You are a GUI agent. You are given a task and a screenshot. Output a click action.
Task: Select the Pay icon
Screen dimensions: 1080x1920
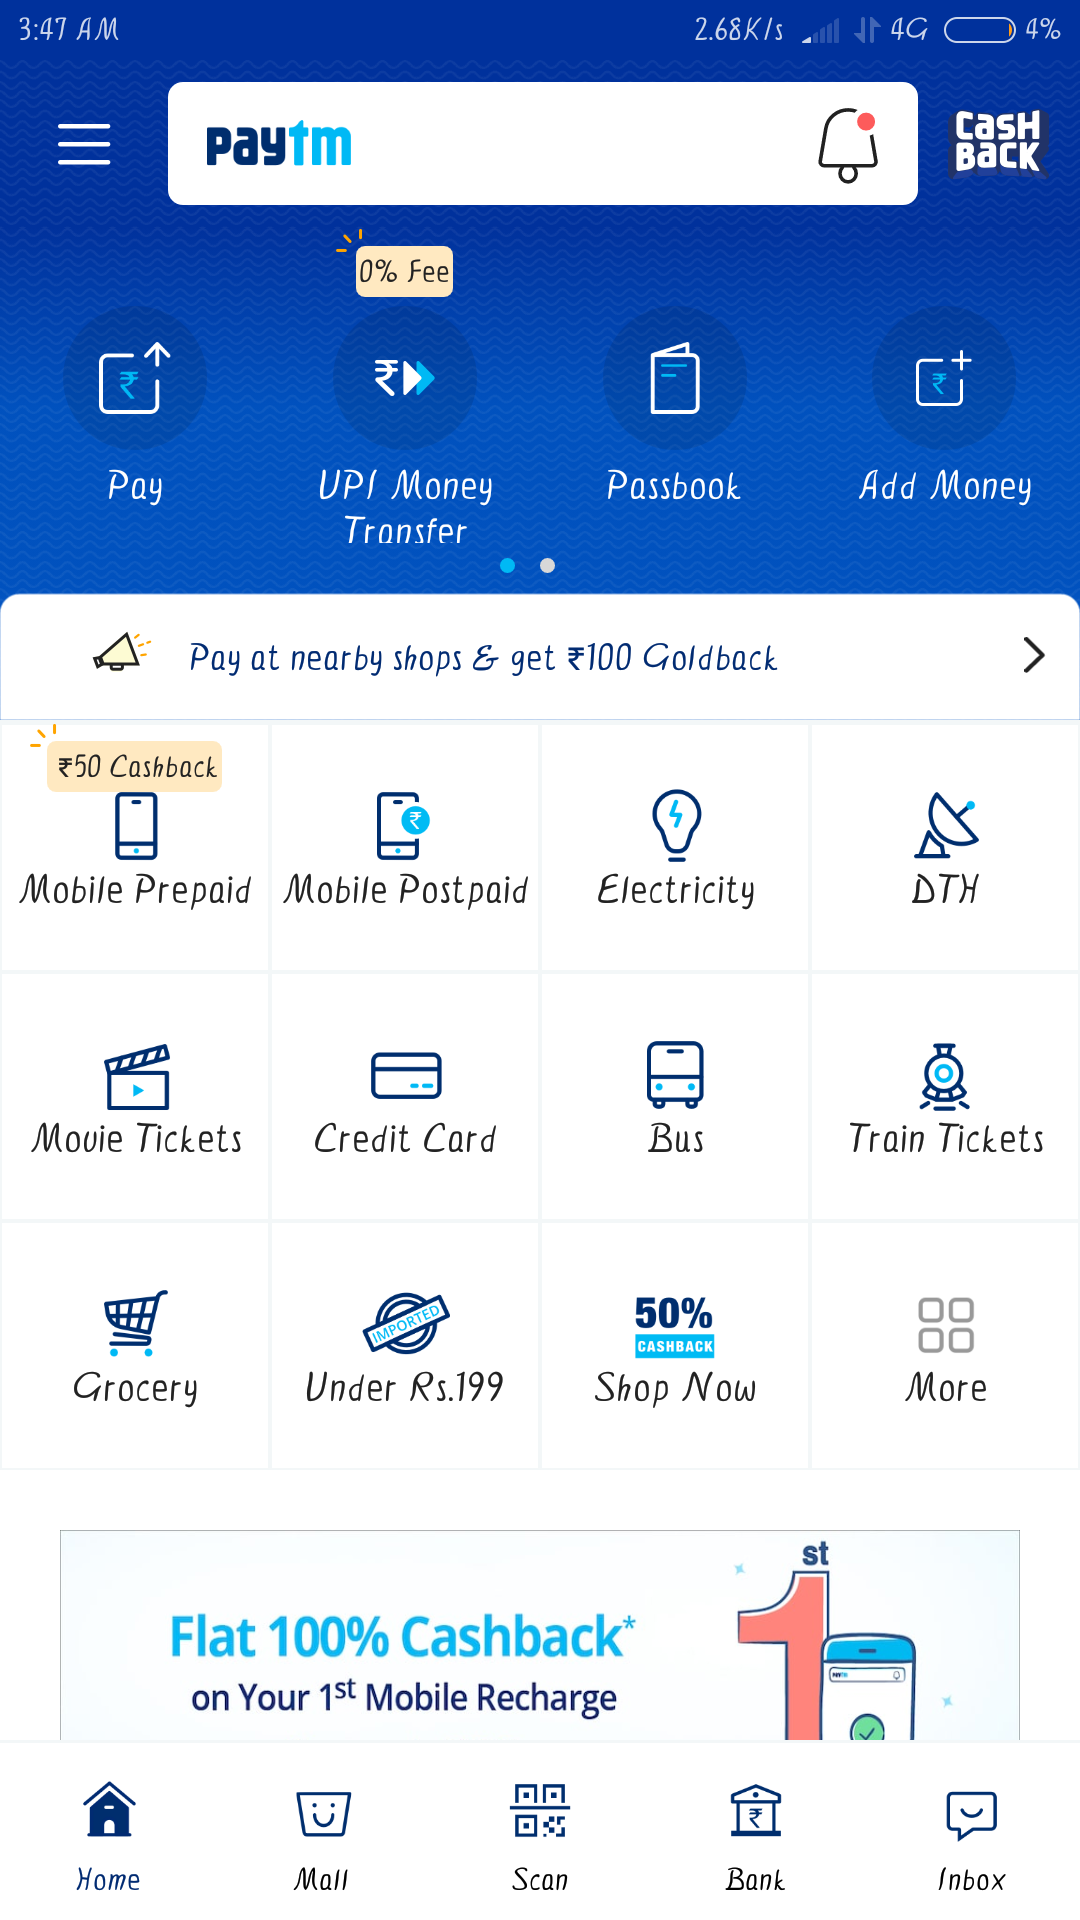click(x=135, y=378)
